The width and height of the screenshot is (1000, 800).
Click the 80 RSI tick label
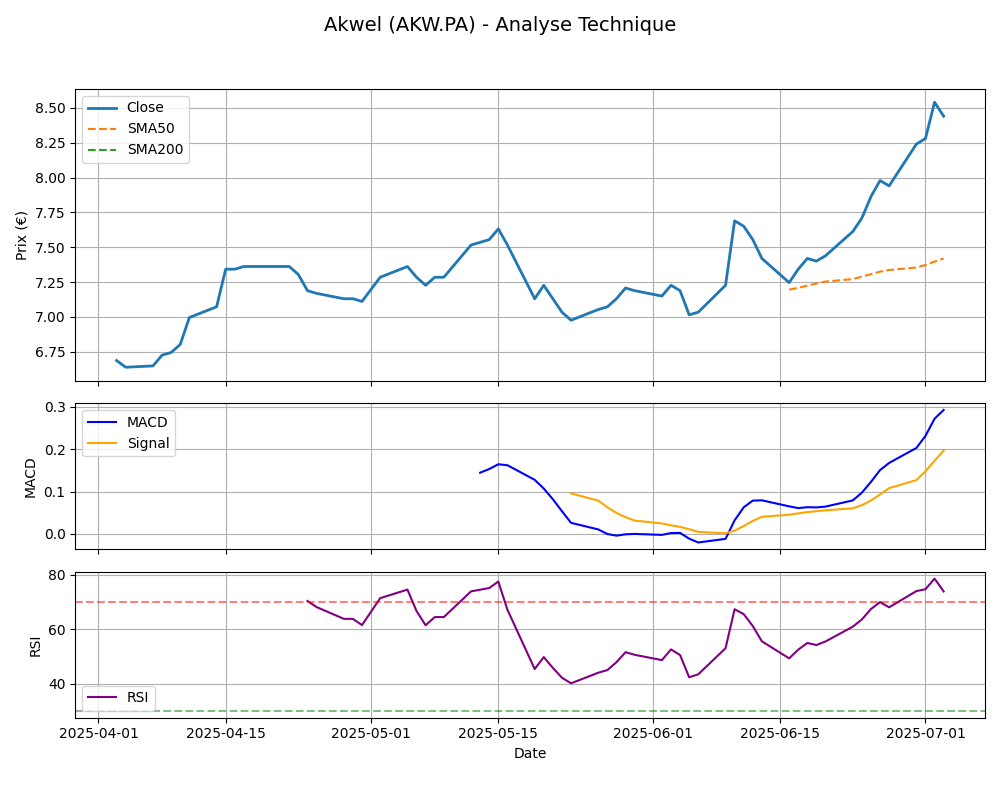click(57, 575)
